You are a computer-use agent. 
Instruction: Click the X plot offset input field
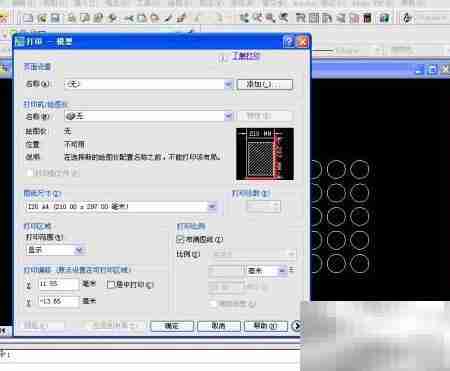pyautogui.click(x=59, y=284)
